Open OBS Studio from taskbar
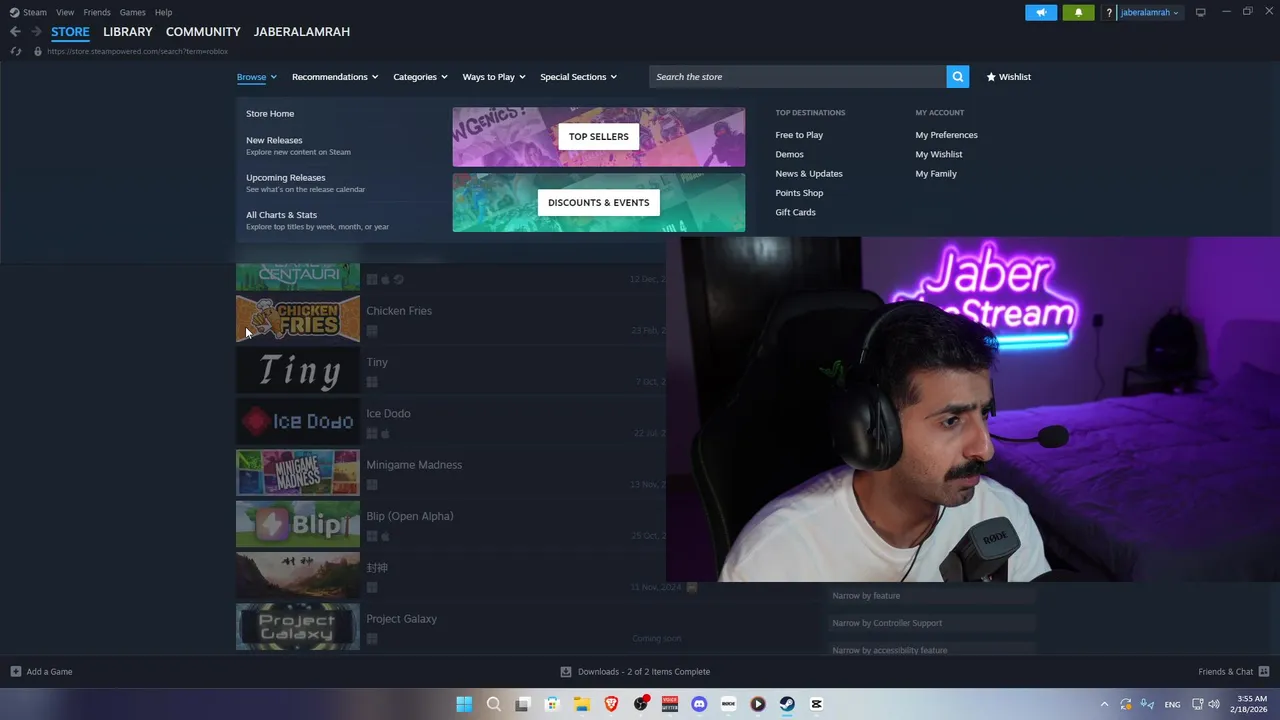 pyautogui.click(x=640, y=704)
